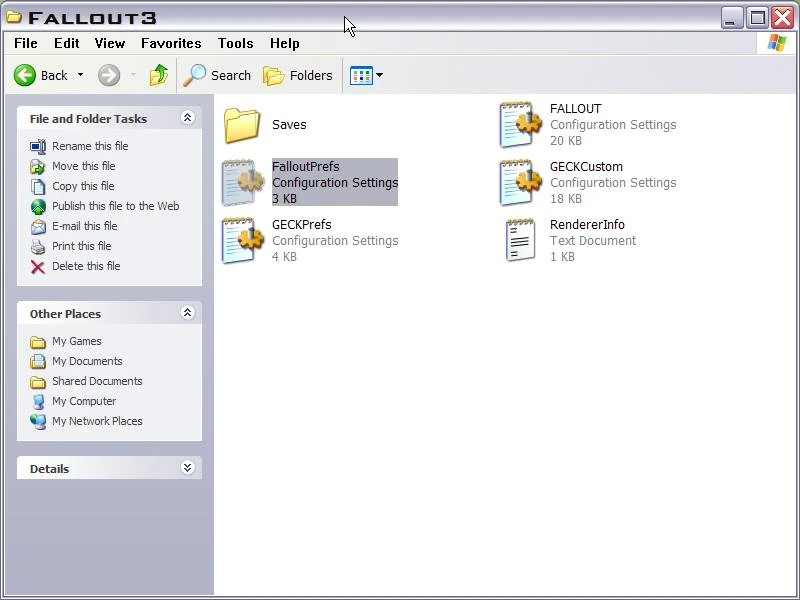Click the My Network Places icon

38,422
